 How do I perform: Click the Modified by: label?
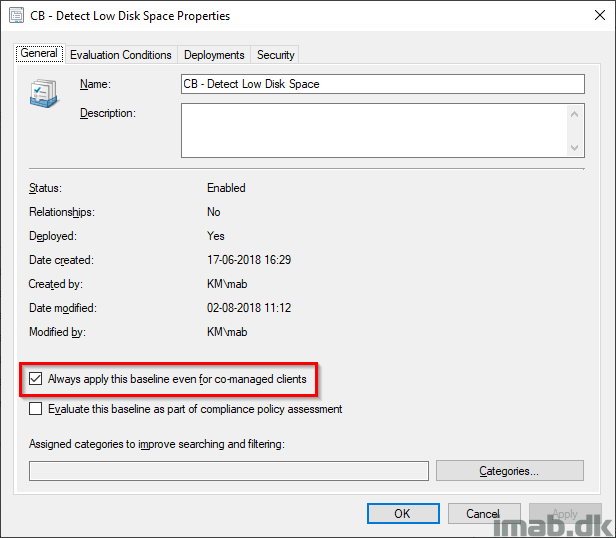pyautogui.click(x=57, y=332)
